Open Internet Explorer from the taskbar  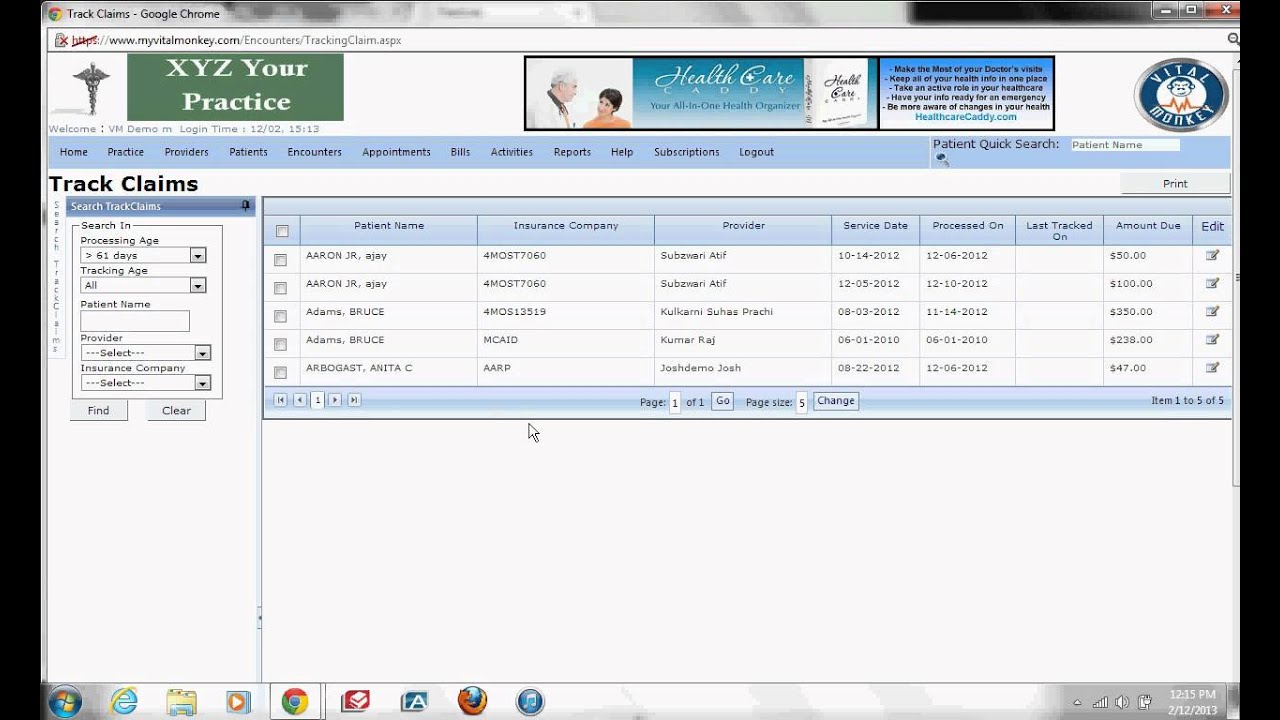click(x=124, y=701)
